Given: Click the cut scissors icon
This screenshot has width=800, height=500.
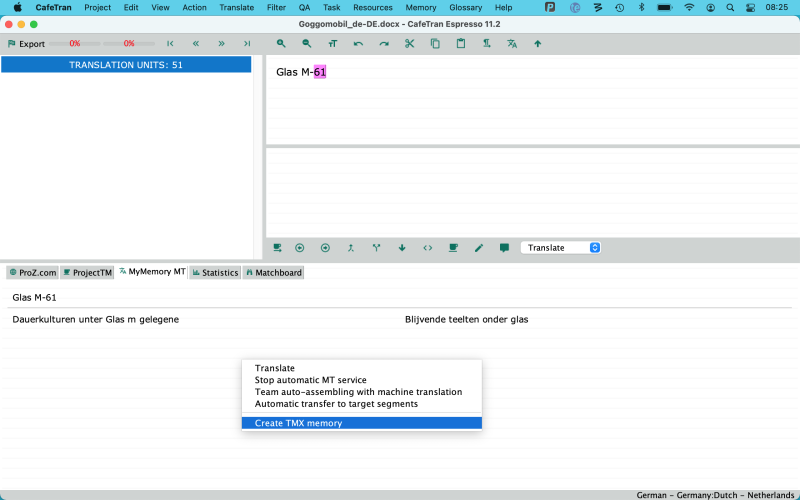Looking at the screenshot, I should pyautogui.click(x=409, y=44).
